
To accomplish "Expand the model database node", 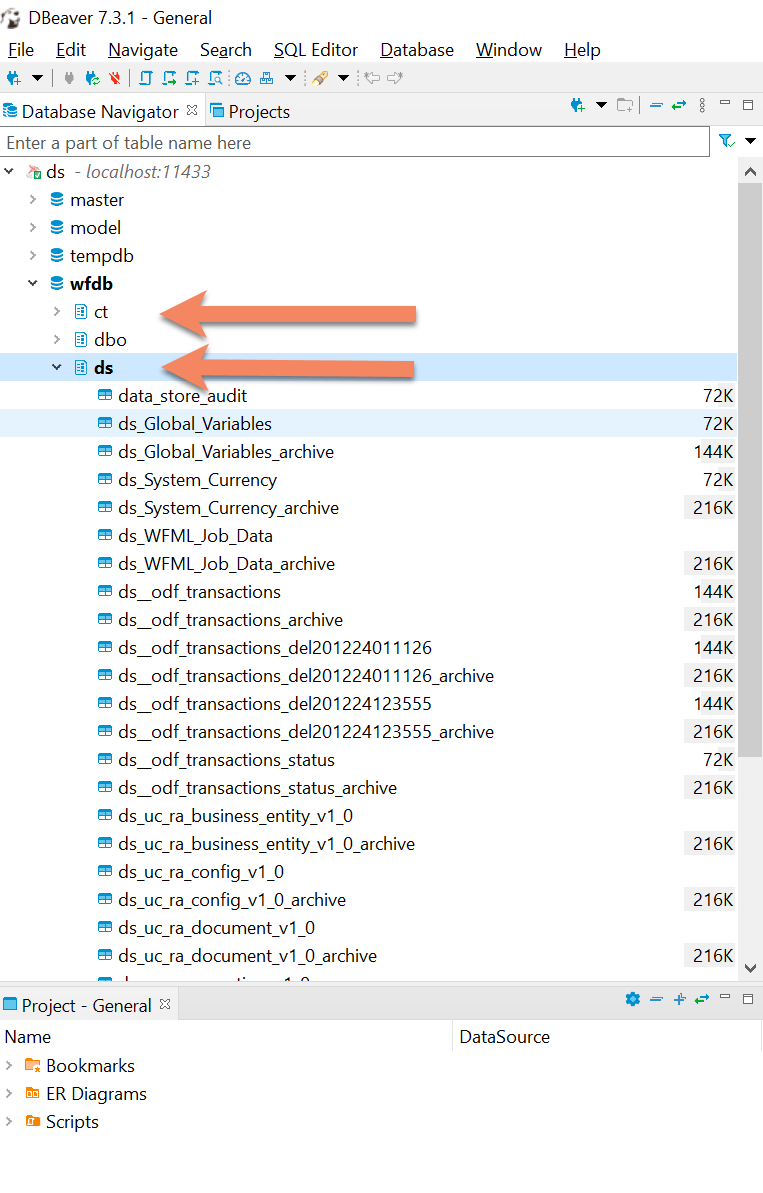I will (x=33, y=227).
